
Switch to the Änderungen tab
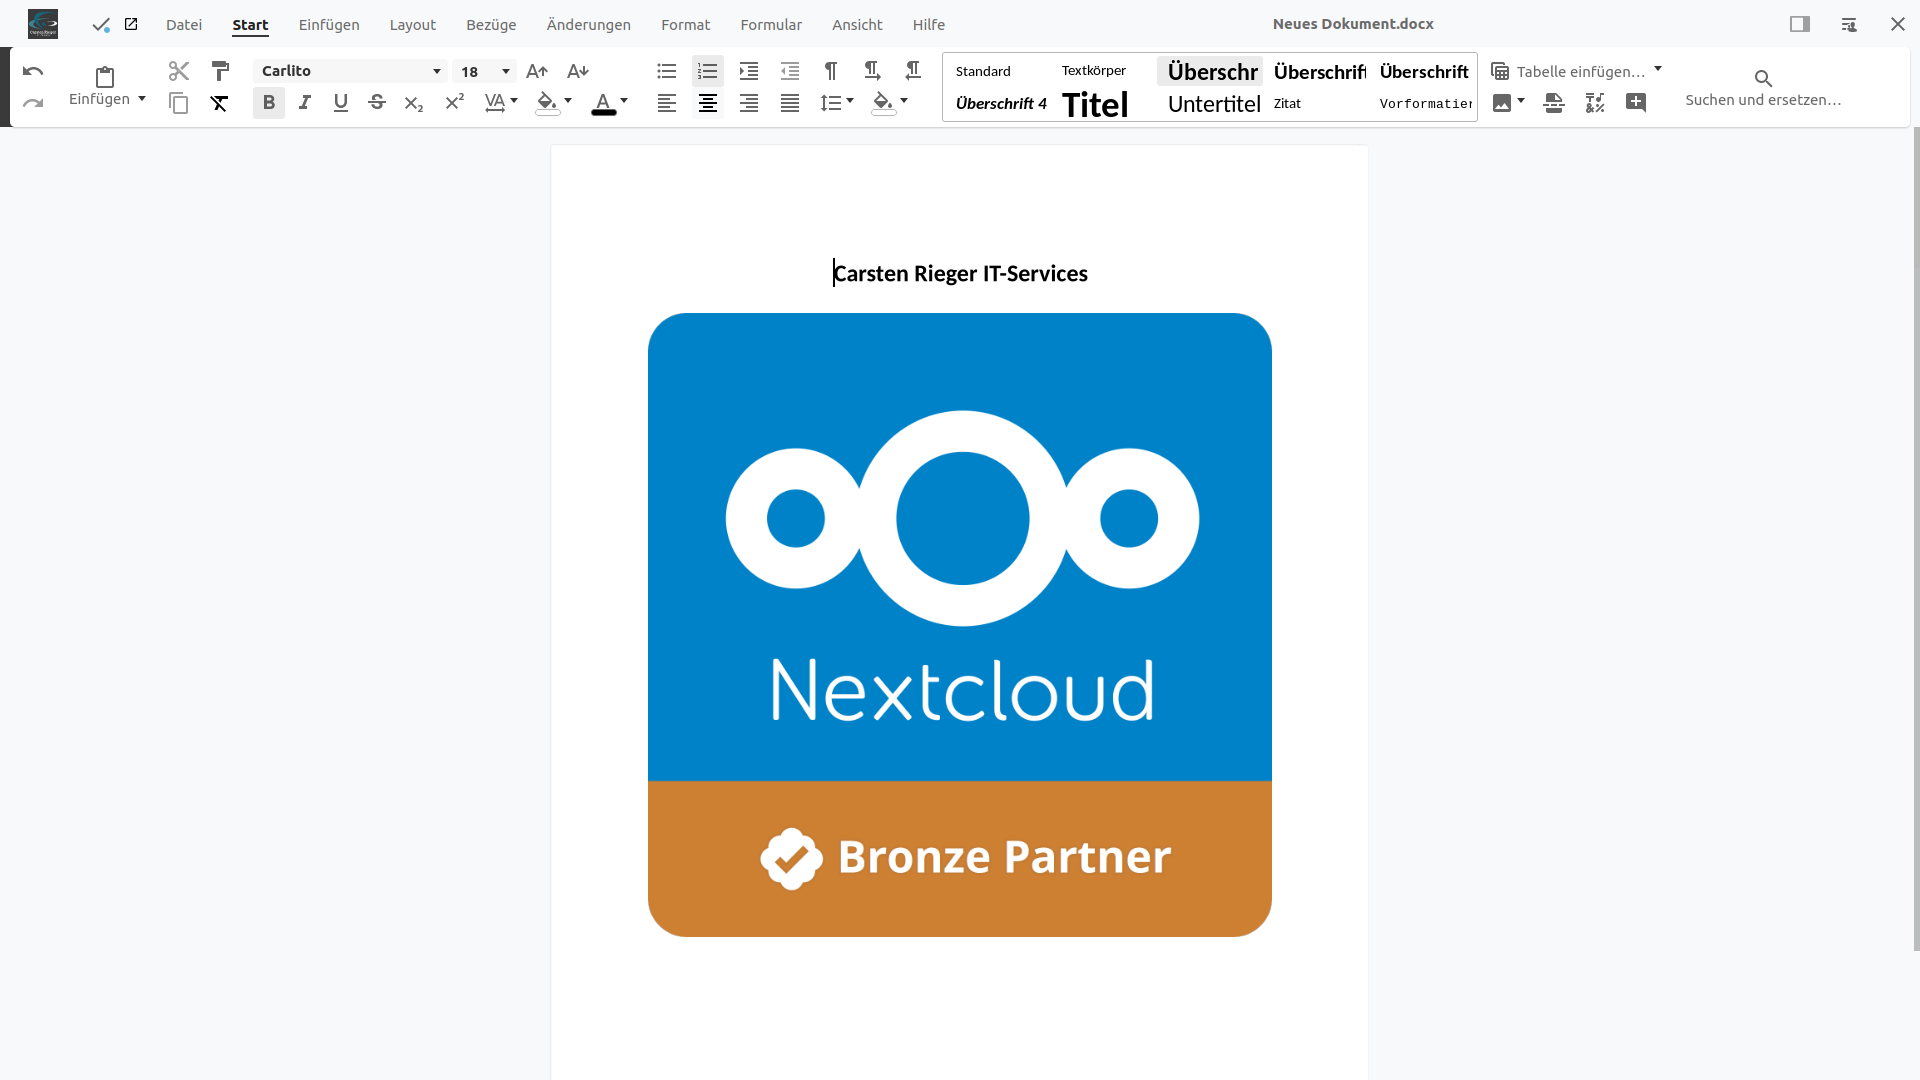pyautogui.click(x=589, y=25)
